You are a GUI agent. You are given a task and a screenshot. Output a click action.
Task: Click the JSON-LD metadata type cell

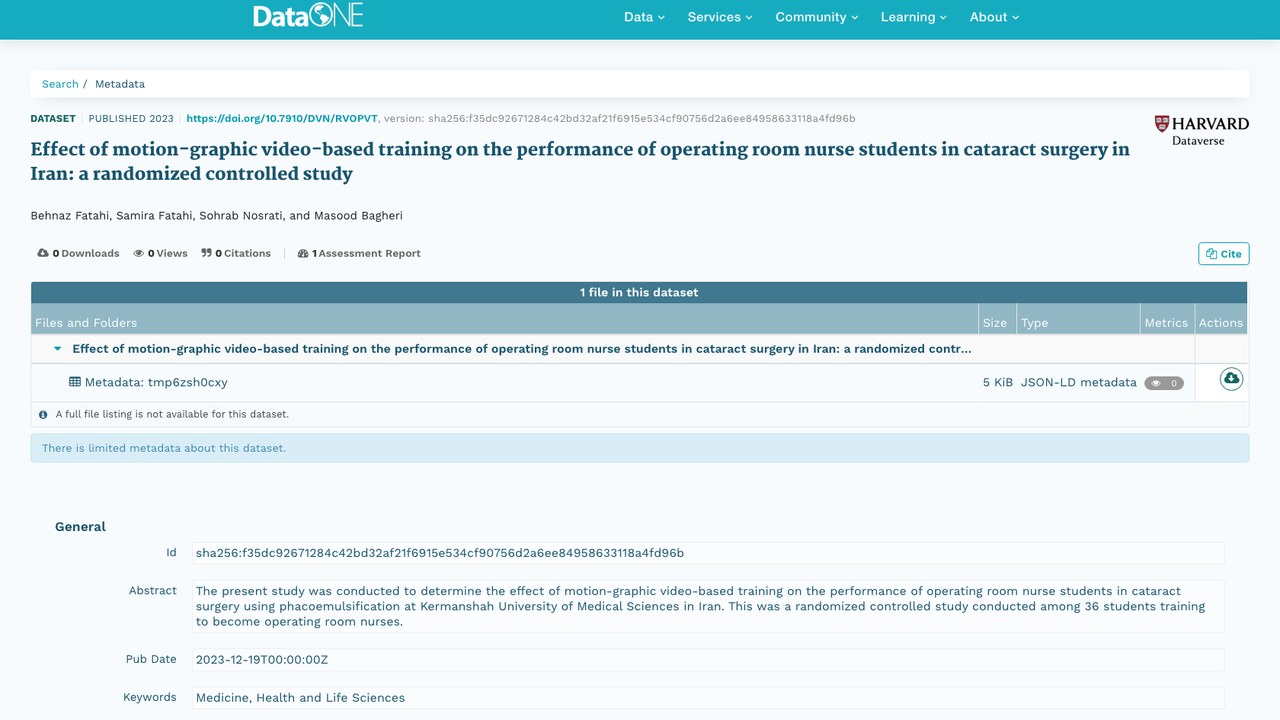[1078, 383]
